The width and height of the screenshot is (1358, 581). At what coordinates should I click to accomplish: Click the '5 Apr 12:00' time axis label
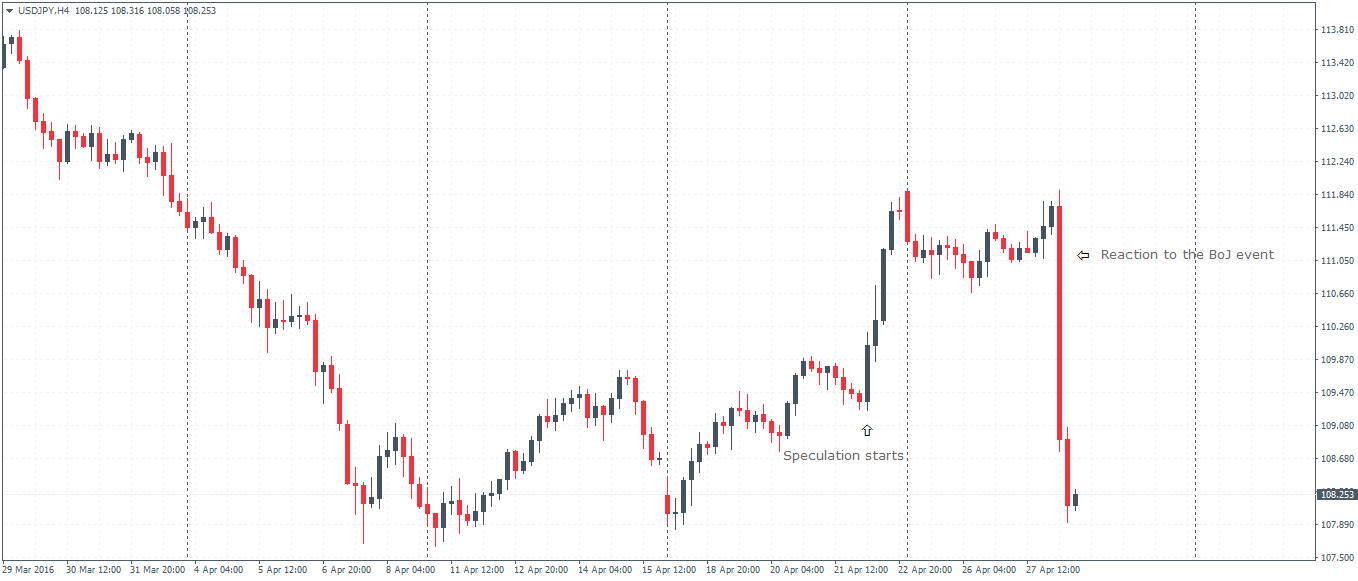tap(283, 570)
